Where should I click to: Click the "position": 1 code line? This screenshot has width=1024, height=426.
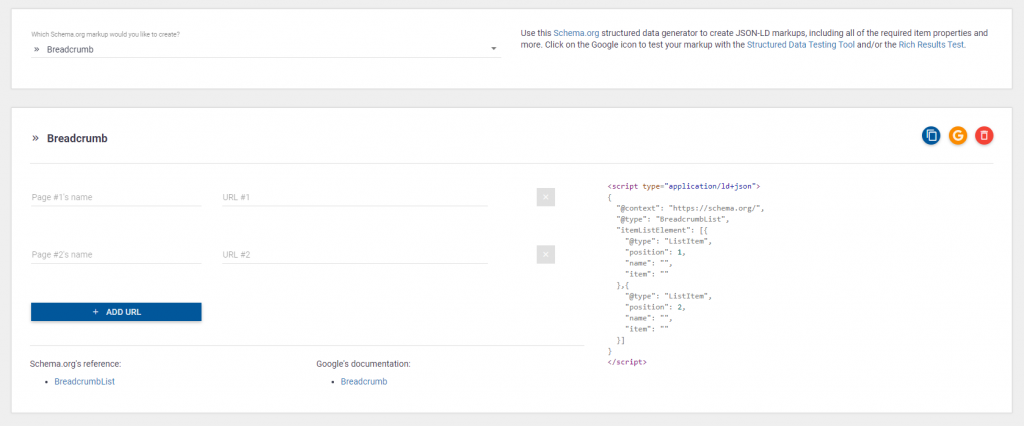[x=656, y=252]
